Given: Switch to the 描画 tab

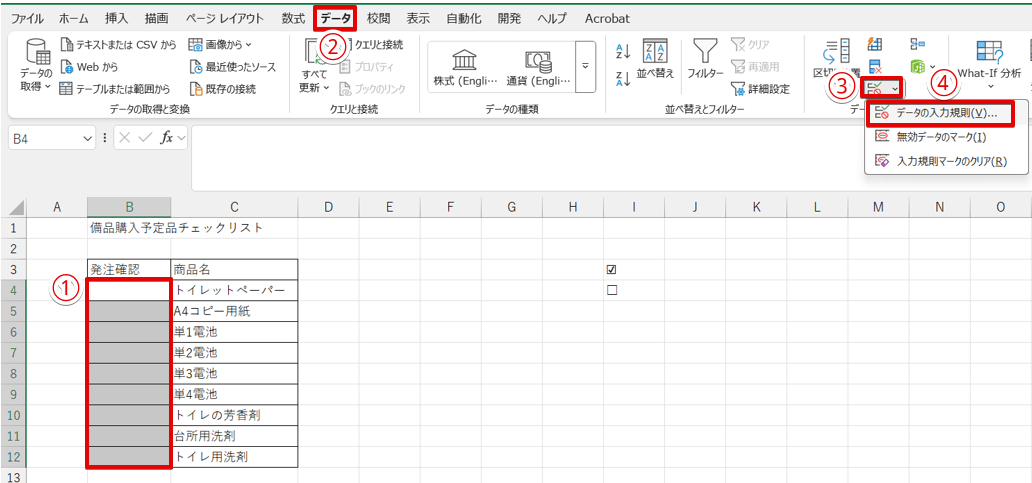Looking at the screenshot, I should point(155,18).
